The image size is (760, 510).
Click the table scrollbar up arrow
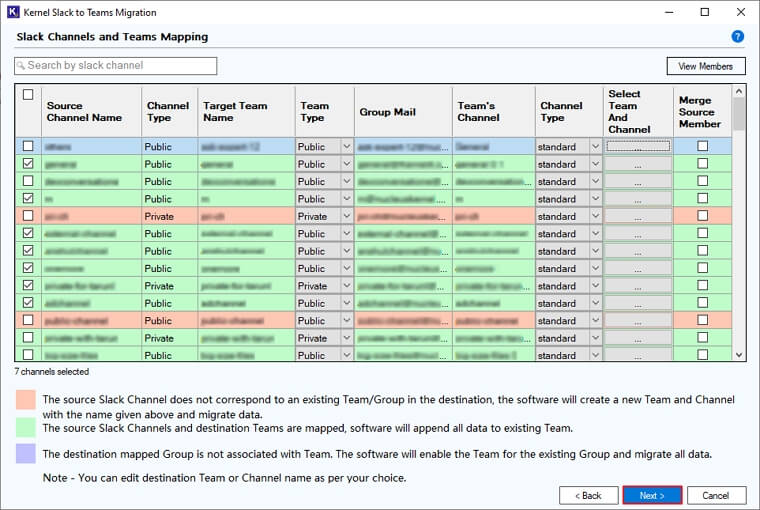[x=739, y=91]
